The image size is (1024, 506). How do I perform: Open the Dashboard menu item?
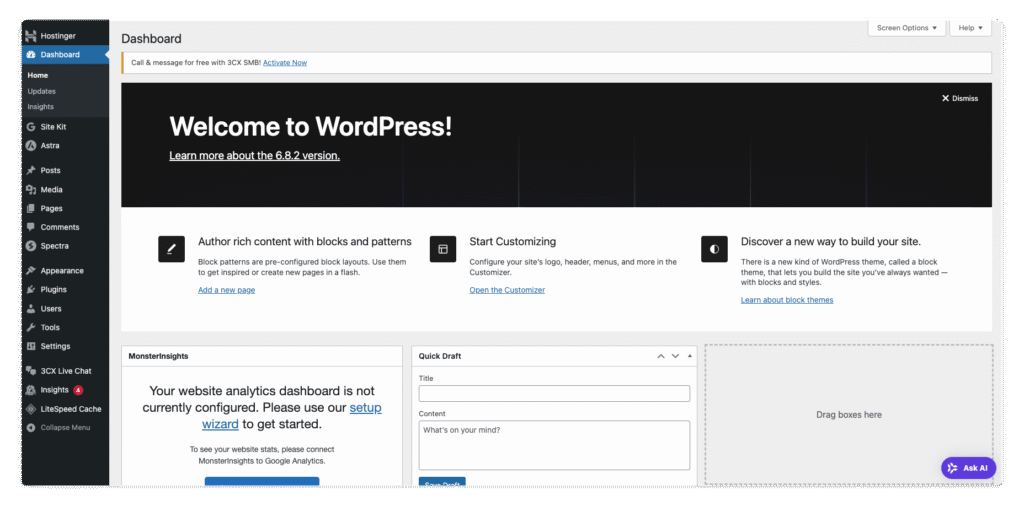coord(65,55)
